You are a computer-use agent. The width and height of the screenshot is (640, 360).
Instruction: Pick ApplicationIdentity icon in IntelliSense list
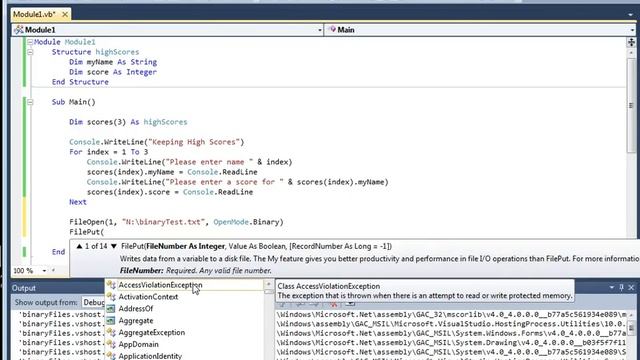(111, 356)
